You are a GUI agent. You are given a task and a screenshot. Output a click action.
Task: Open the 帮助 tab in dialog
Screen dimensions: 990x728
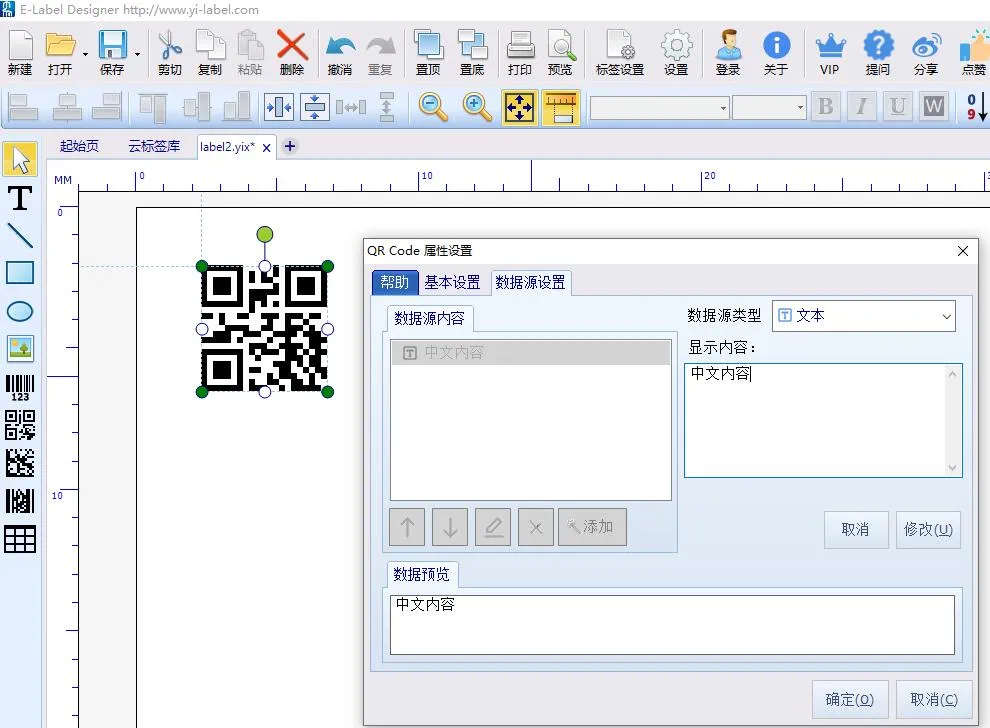pos(395,282)
